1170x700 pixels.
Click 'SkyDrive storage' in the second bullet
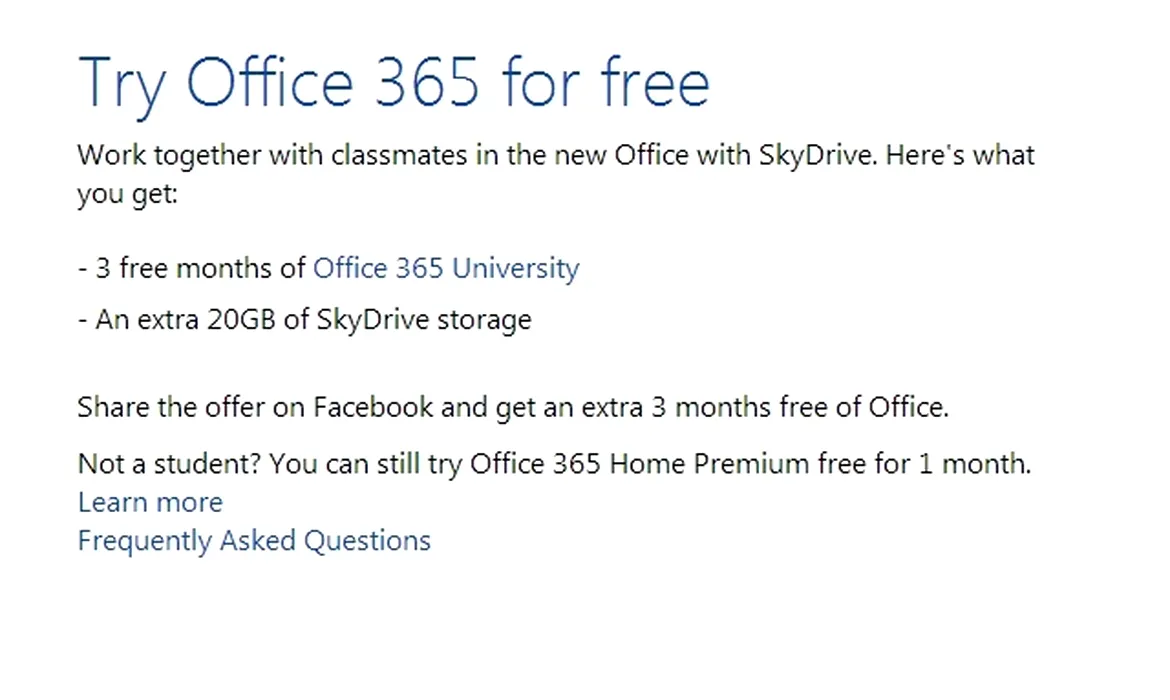(x=424, y=320)
